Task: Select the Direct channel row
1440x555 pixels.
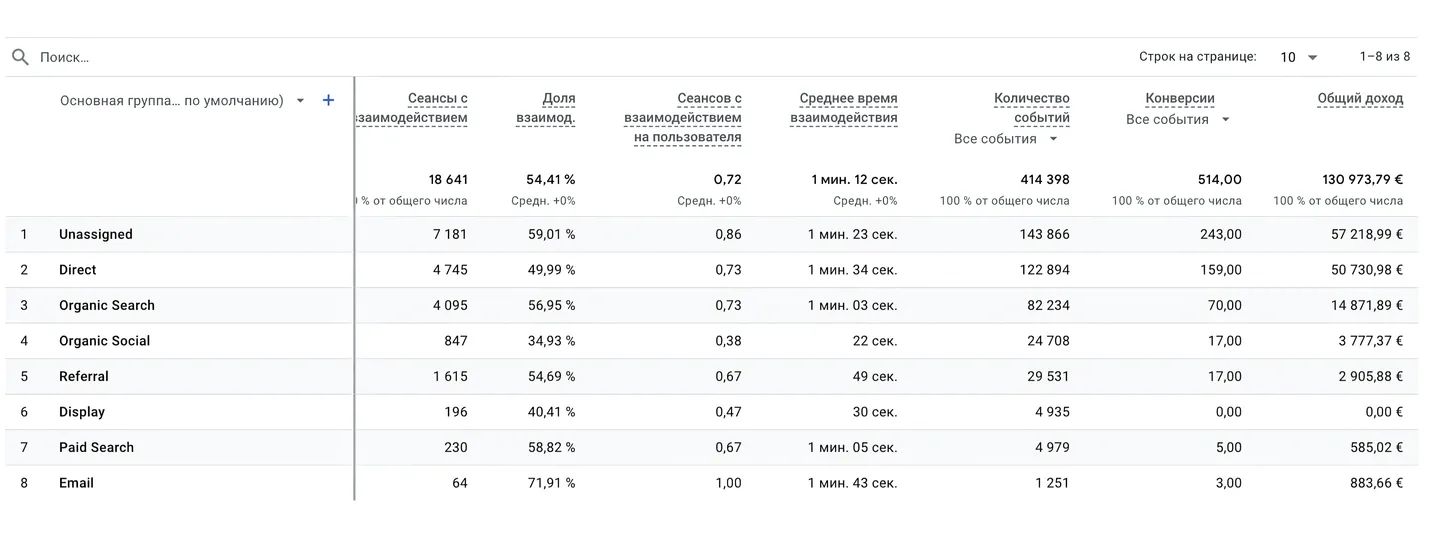Action: [x=78, y=270]
